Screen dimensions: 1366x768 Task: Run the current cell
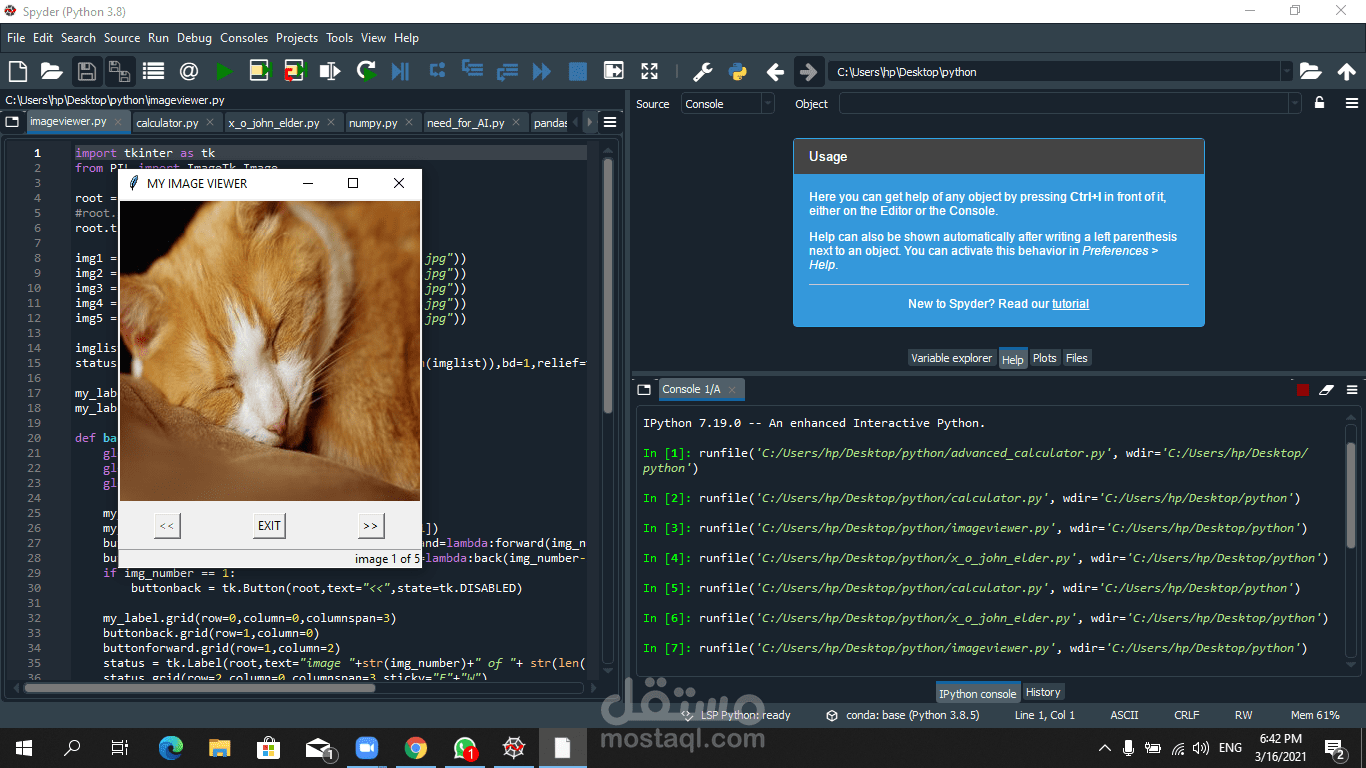click(260, 71)
